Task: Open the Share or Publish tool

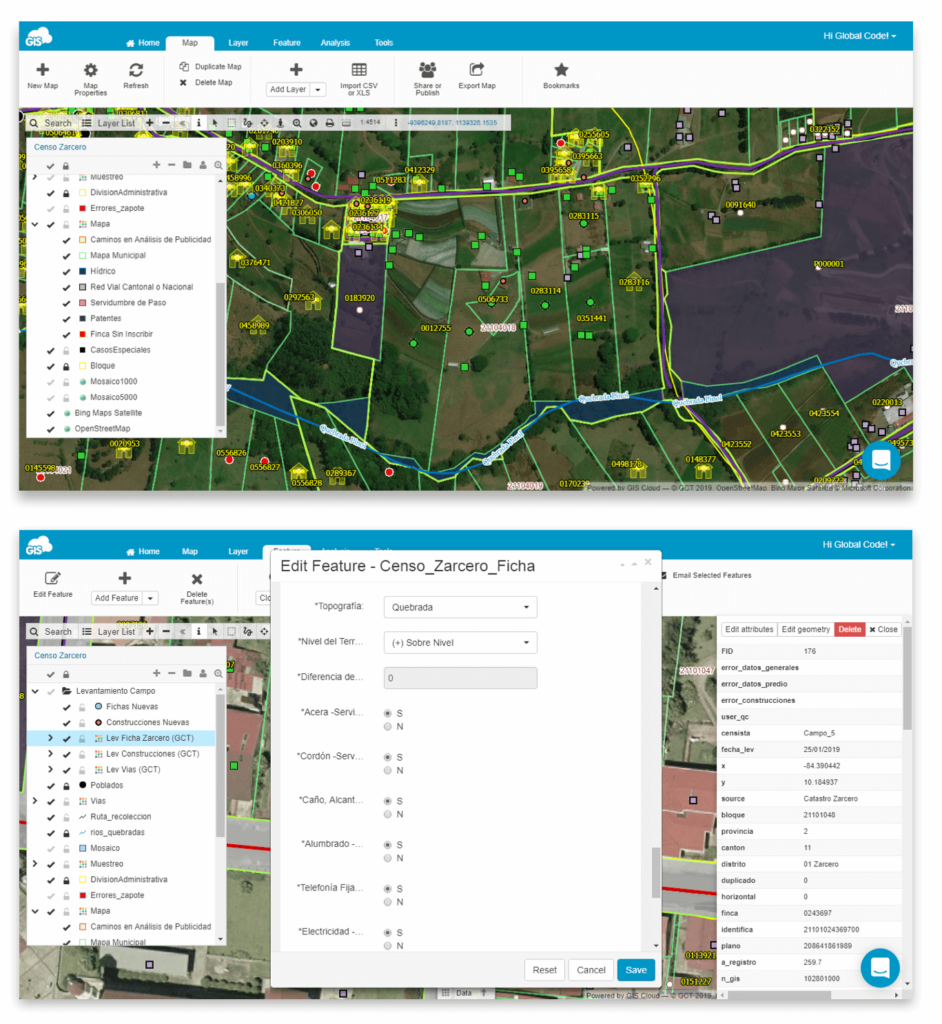Action: click(x=428, y=70)
